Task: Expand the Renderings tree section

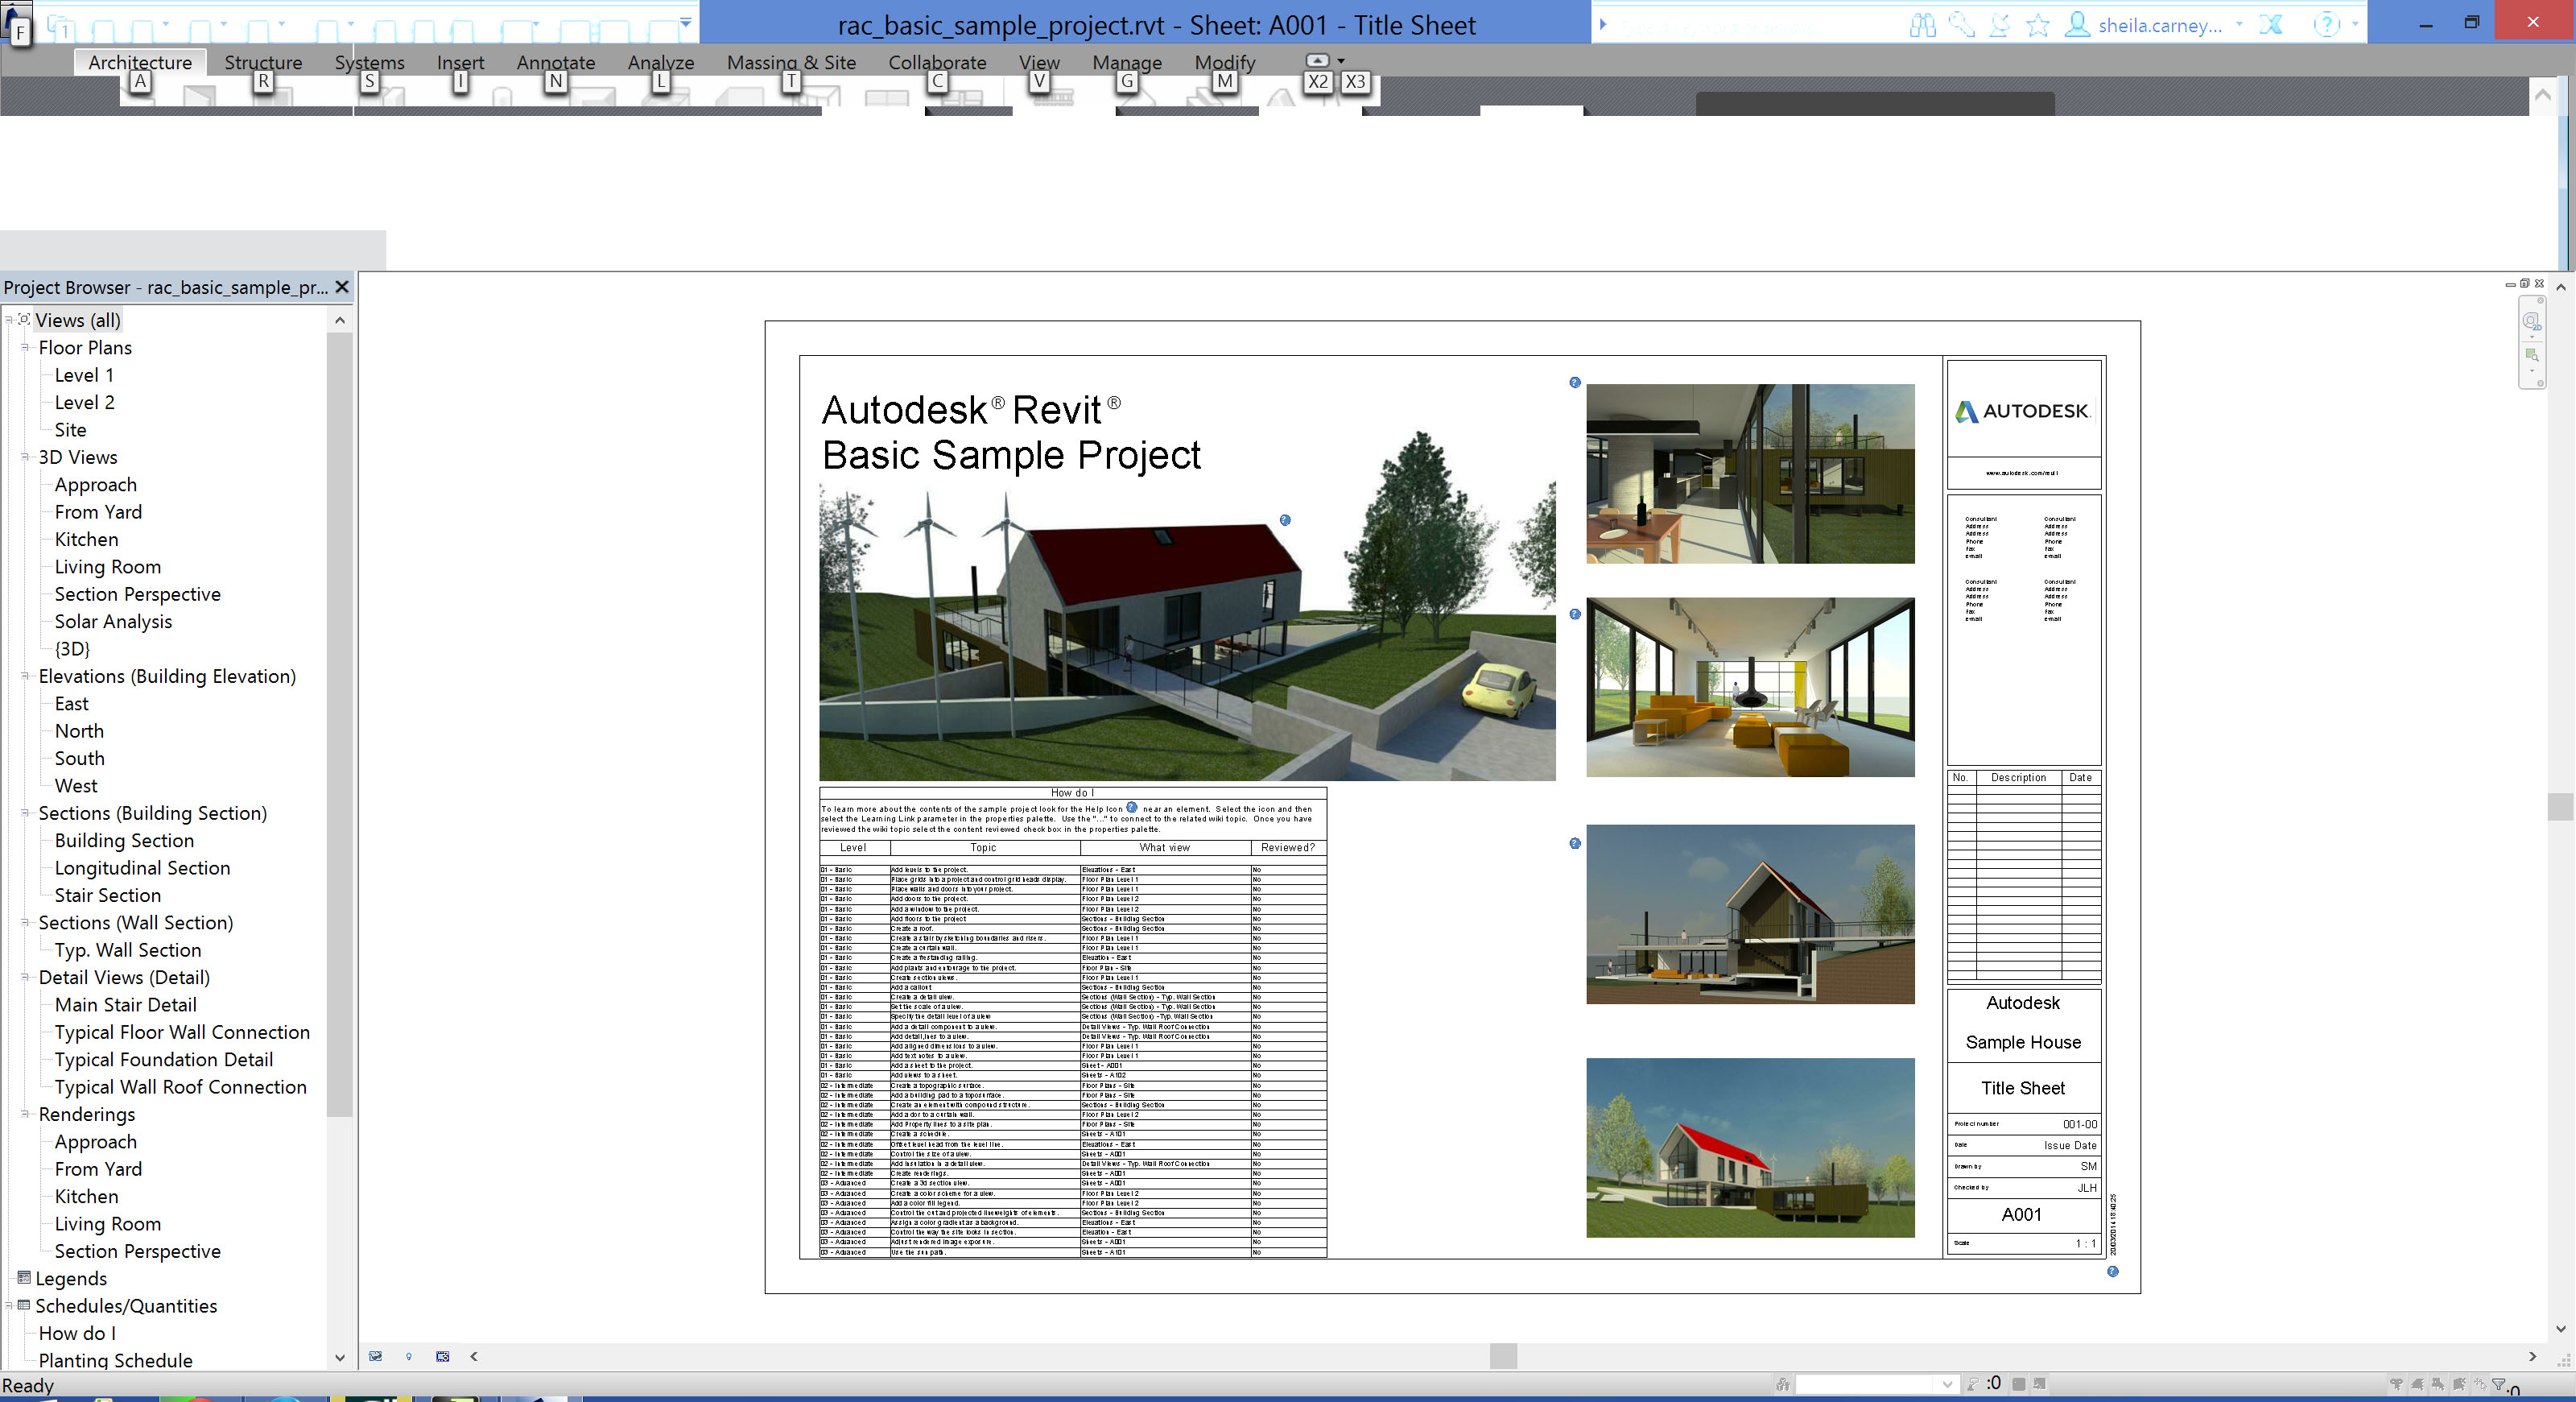Action: coord(24,1114)
